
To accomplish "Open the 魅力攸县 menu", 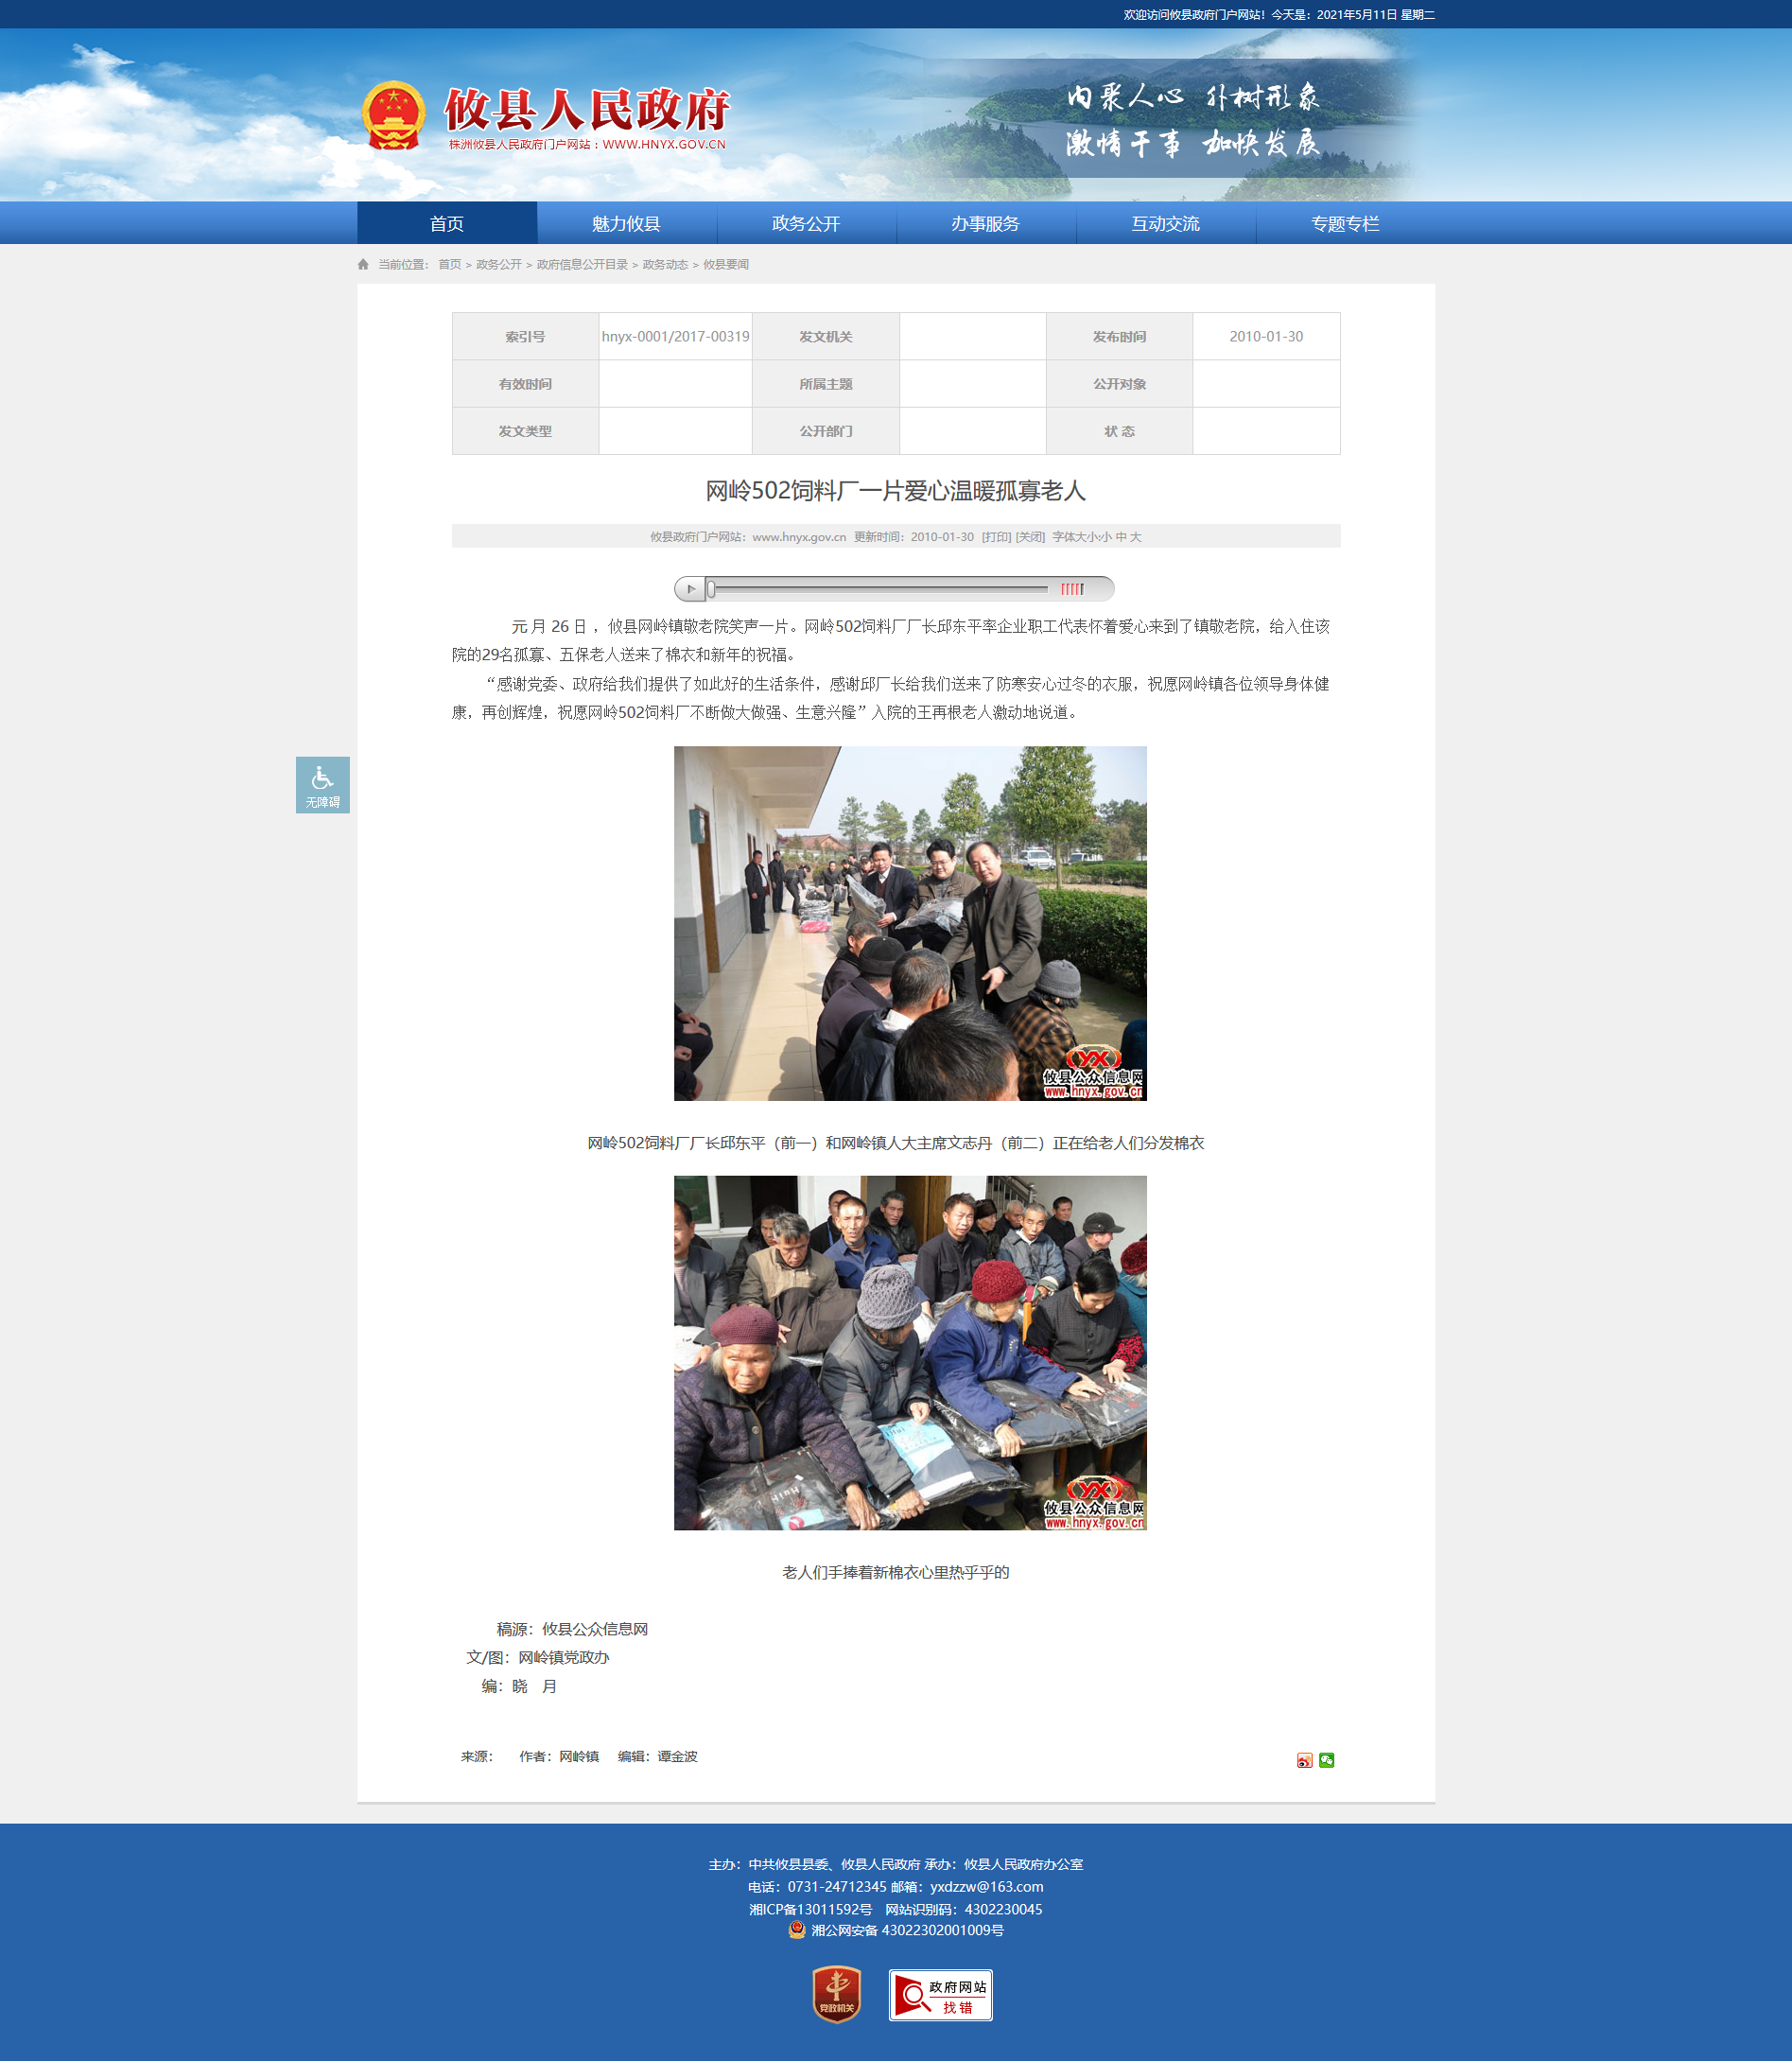I will [626, 223].
